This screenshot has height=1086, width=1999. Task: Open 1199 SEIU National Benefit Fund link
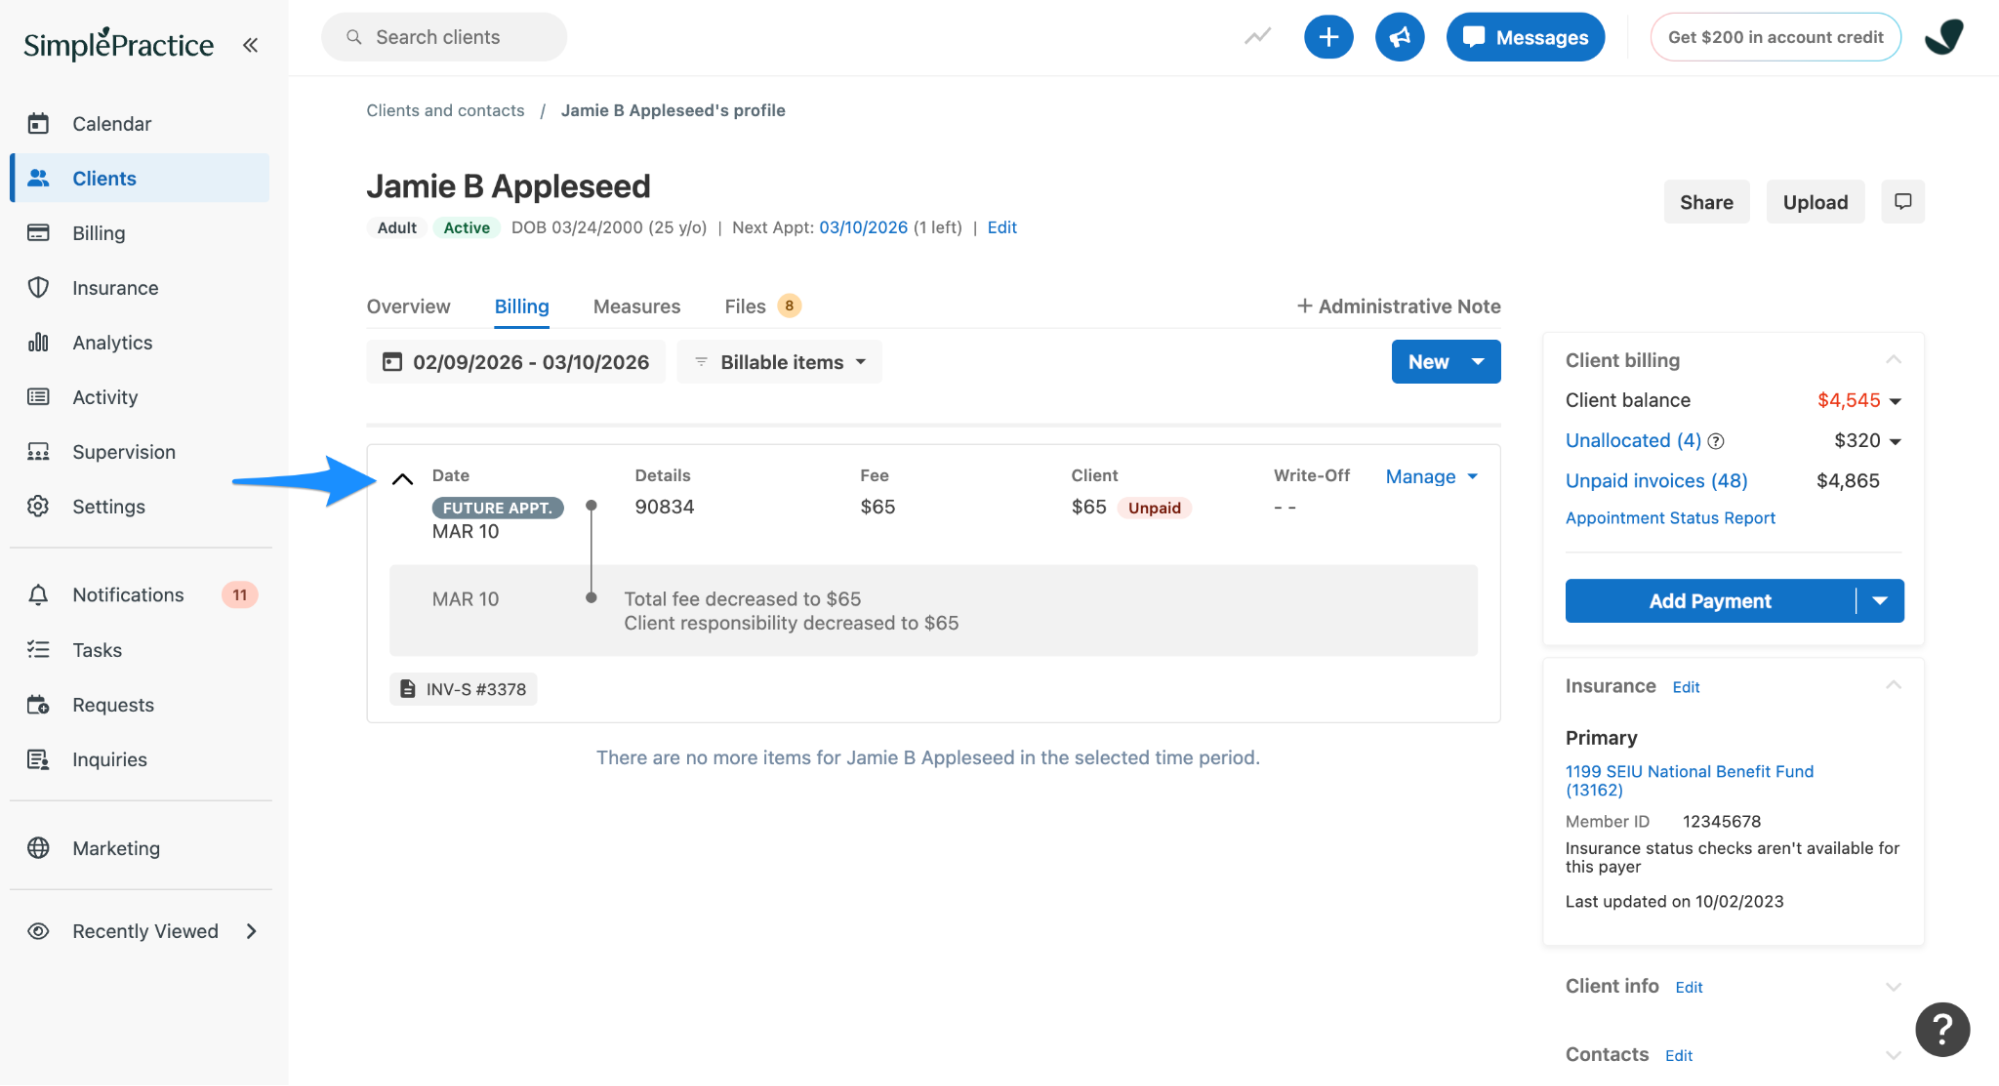pos(1689,780)
